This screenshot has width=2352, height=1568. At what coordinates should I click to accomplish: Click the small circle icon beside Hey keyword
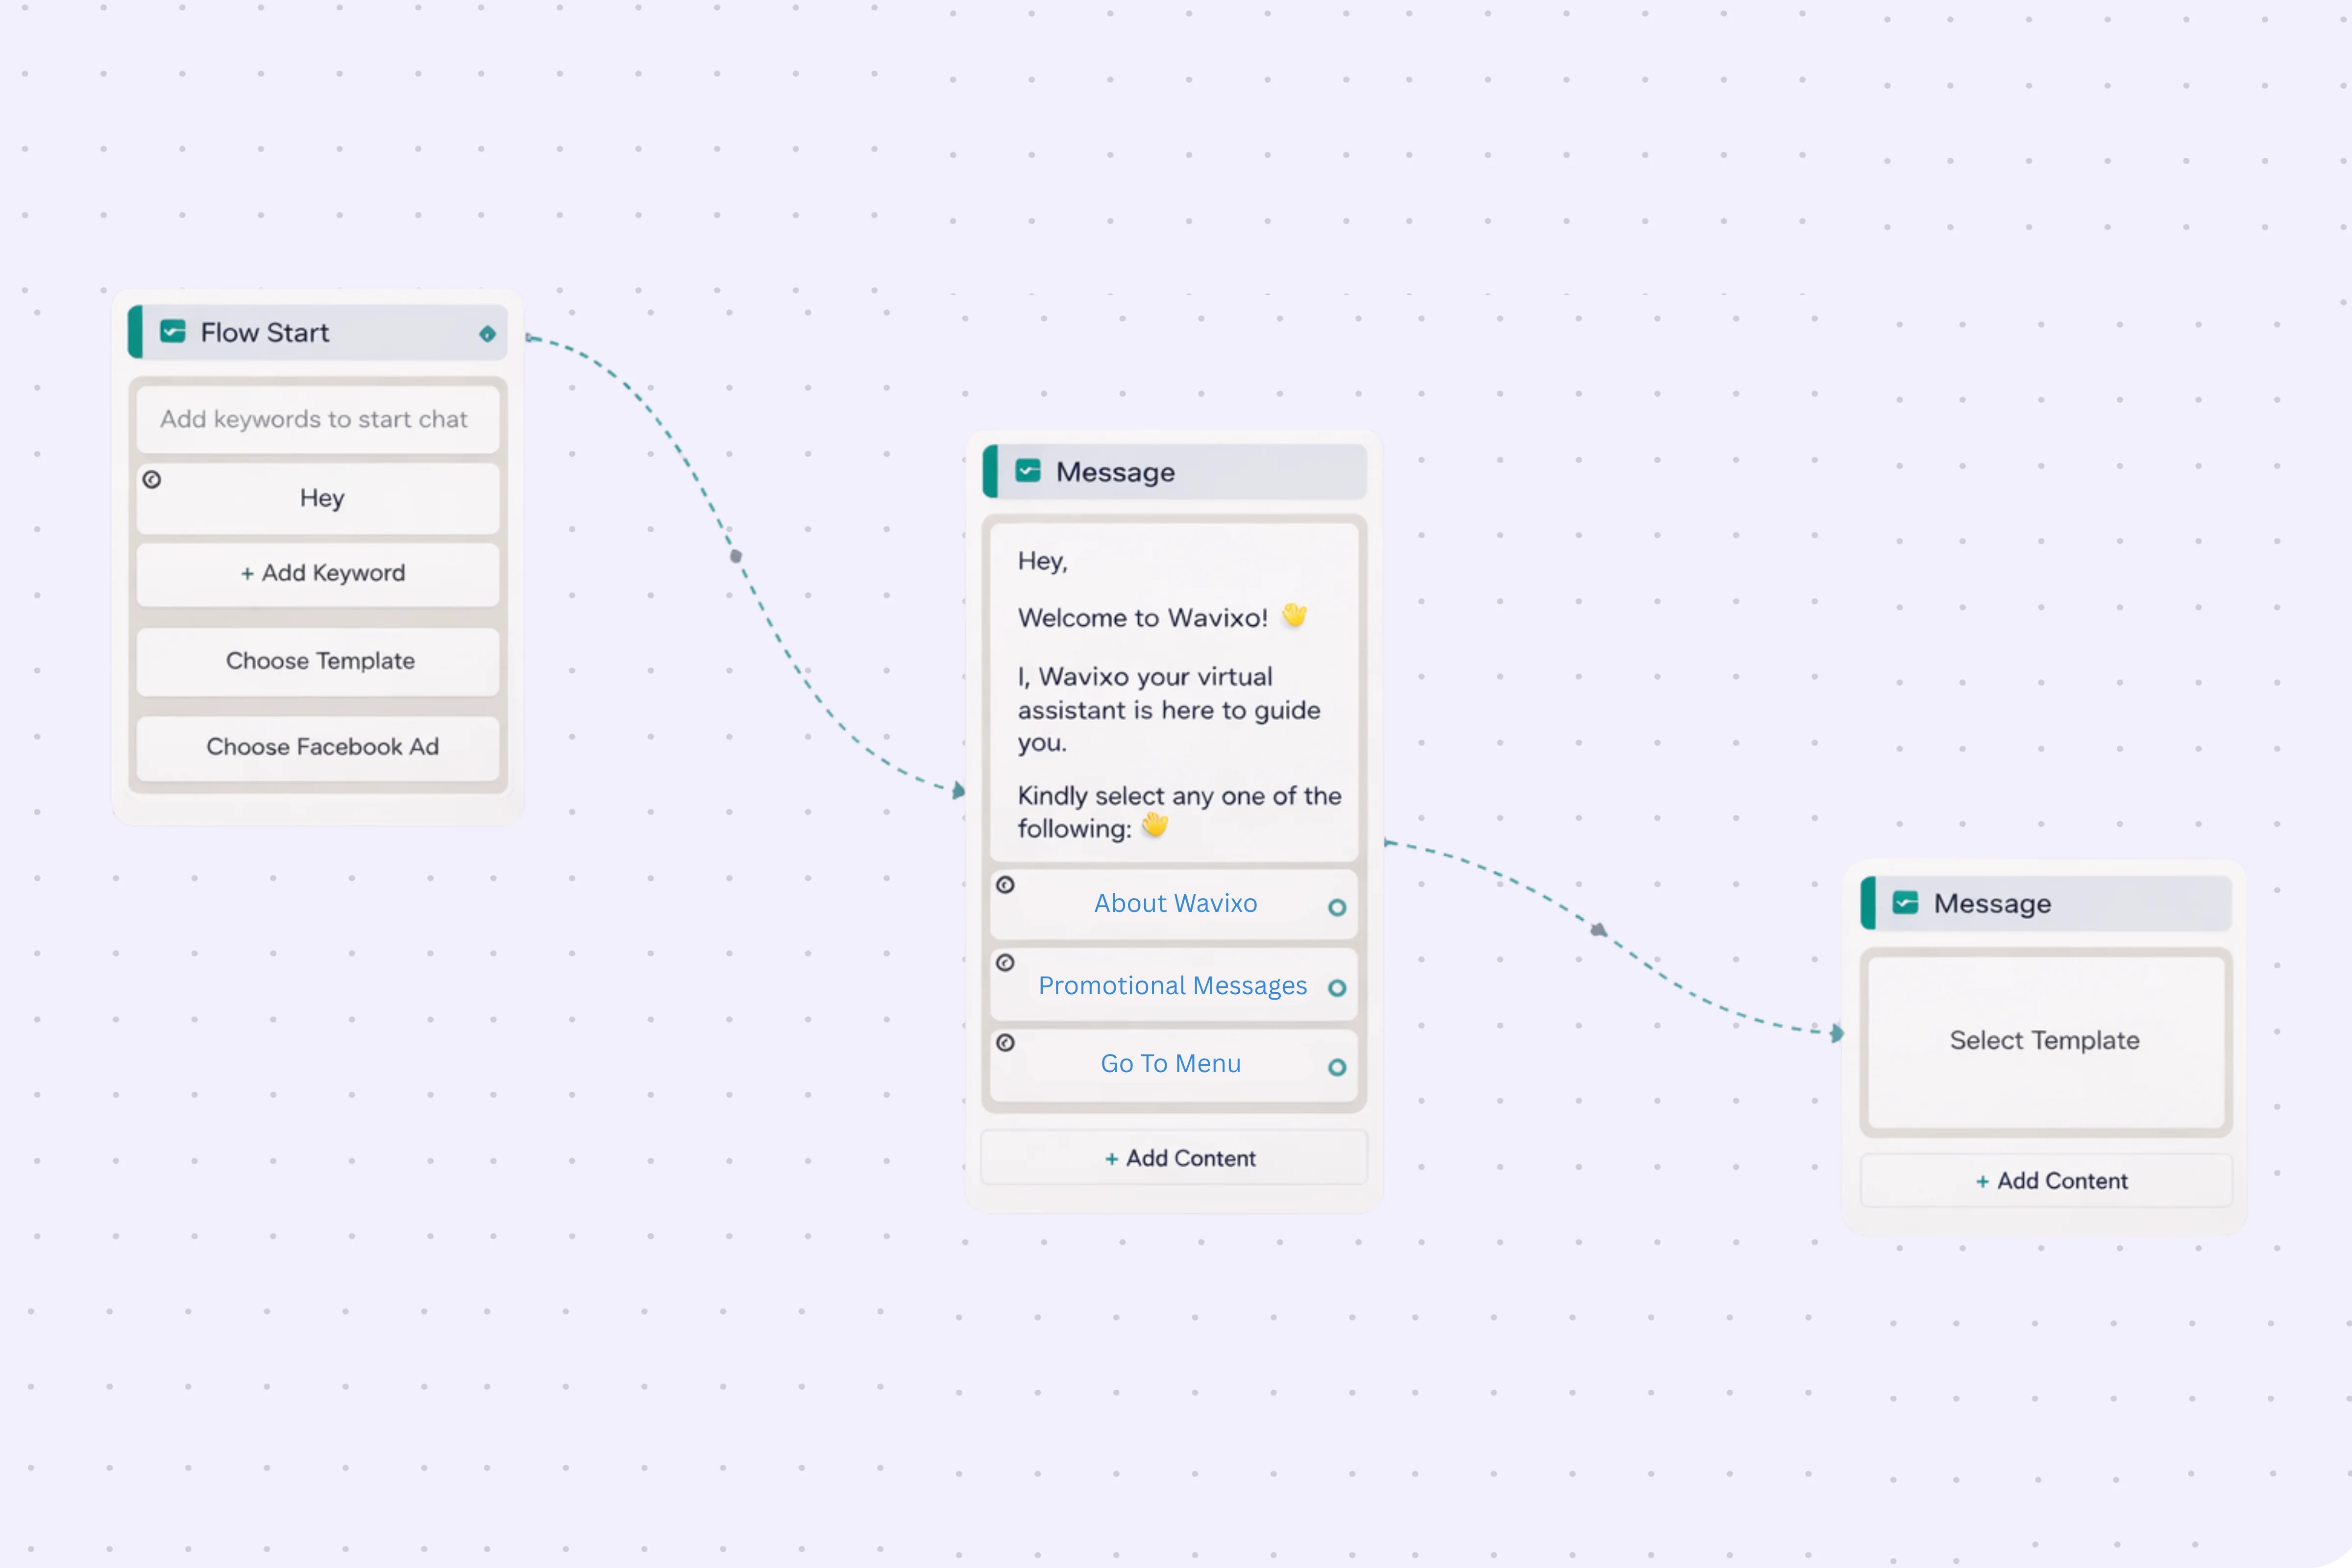[152, 480]
